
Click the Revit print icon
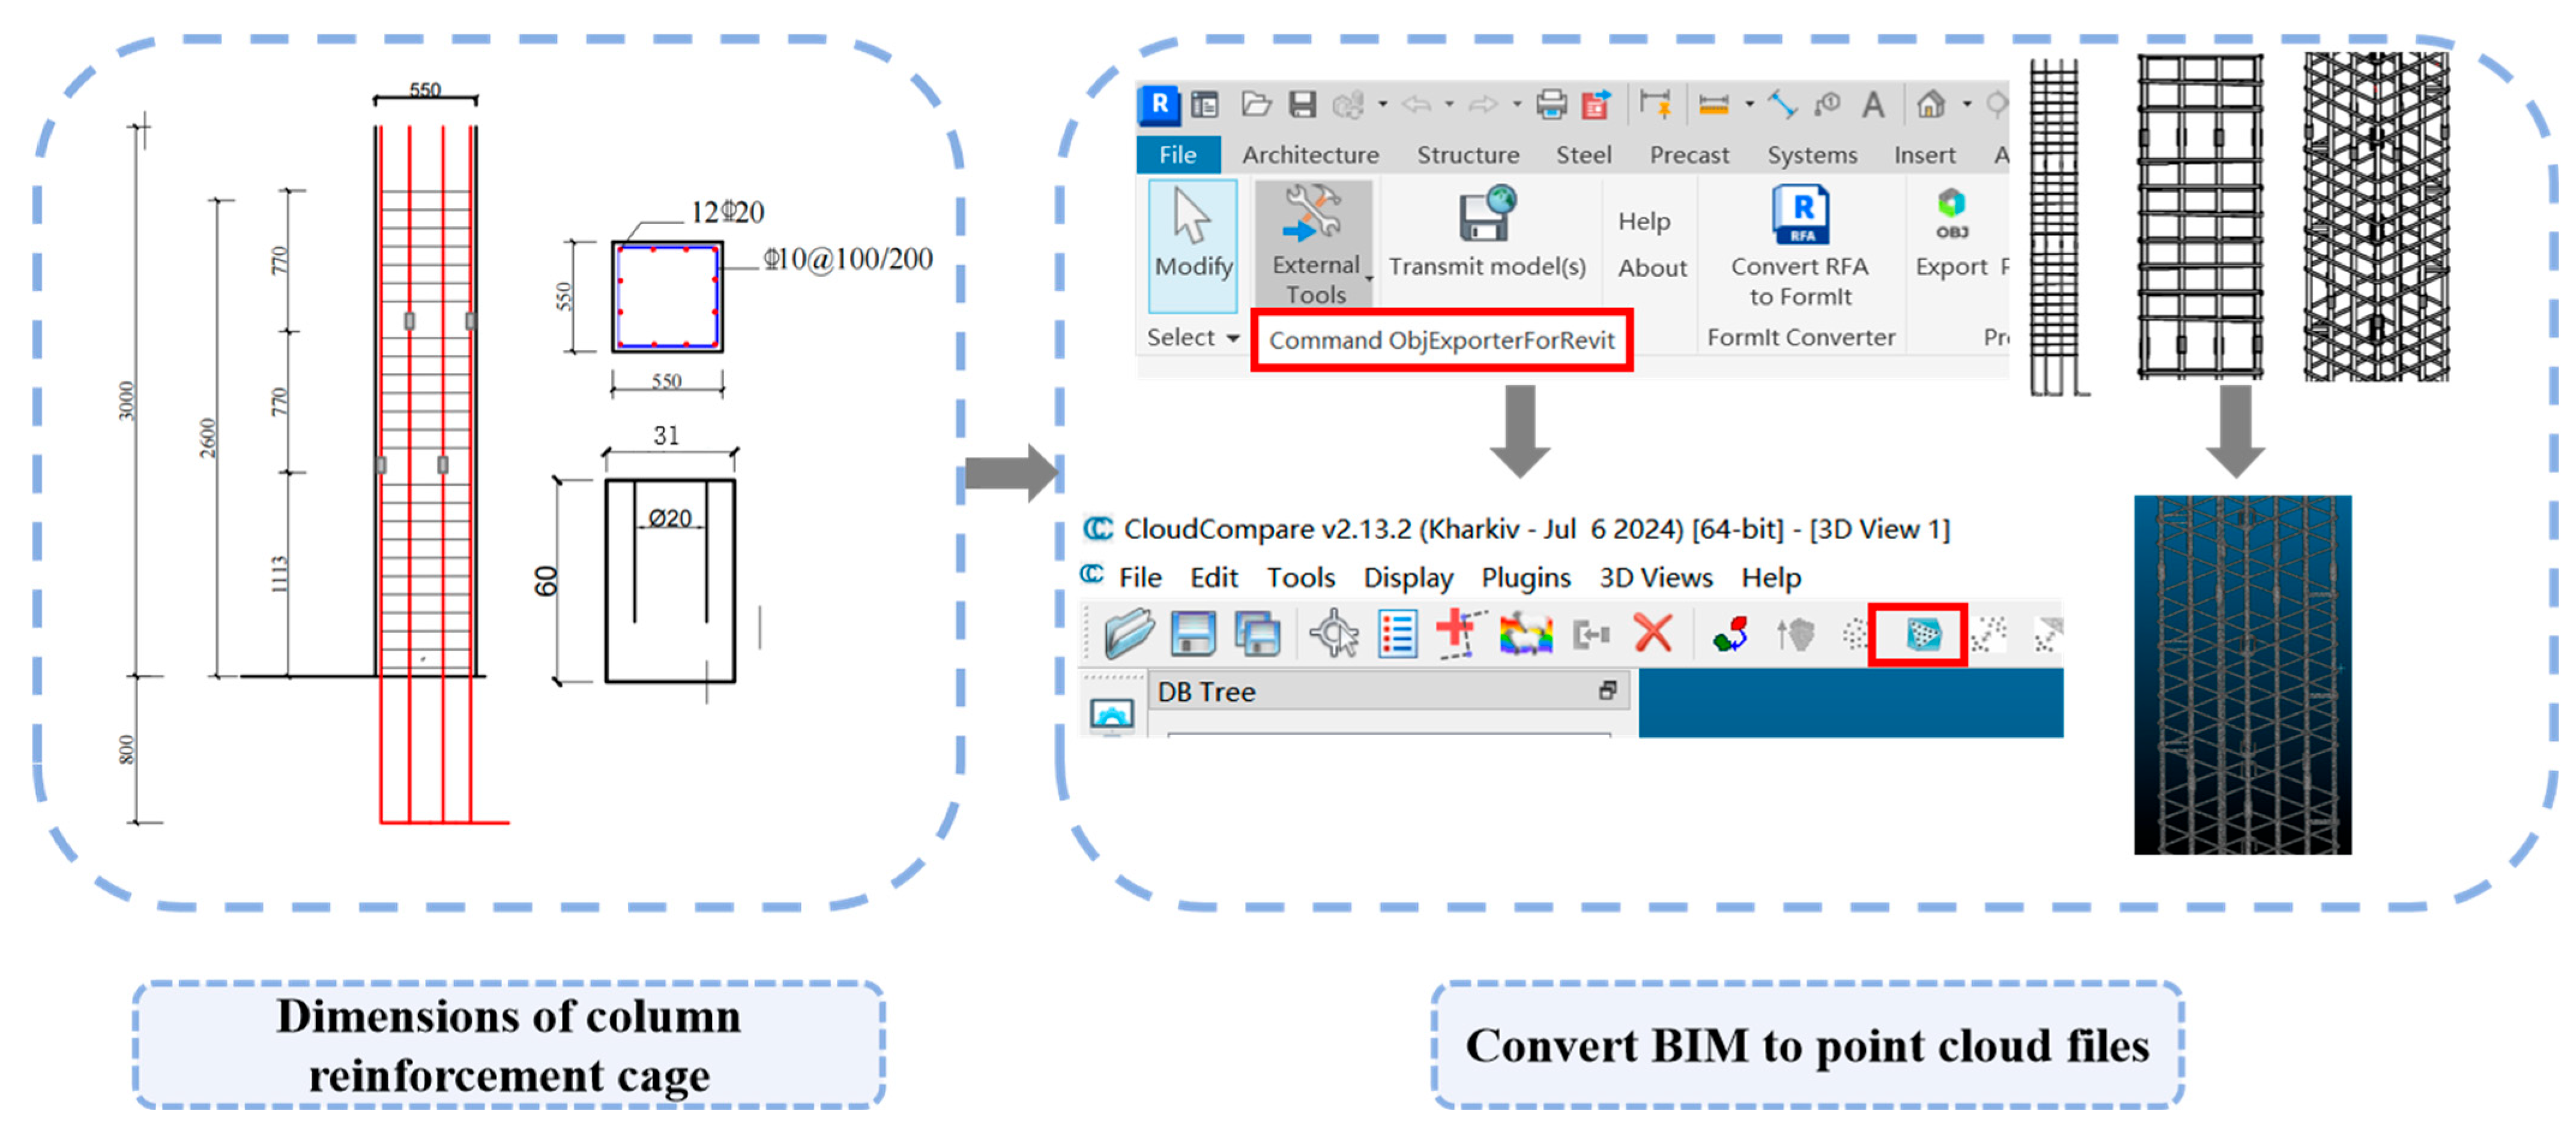[x=1551, y=104]
